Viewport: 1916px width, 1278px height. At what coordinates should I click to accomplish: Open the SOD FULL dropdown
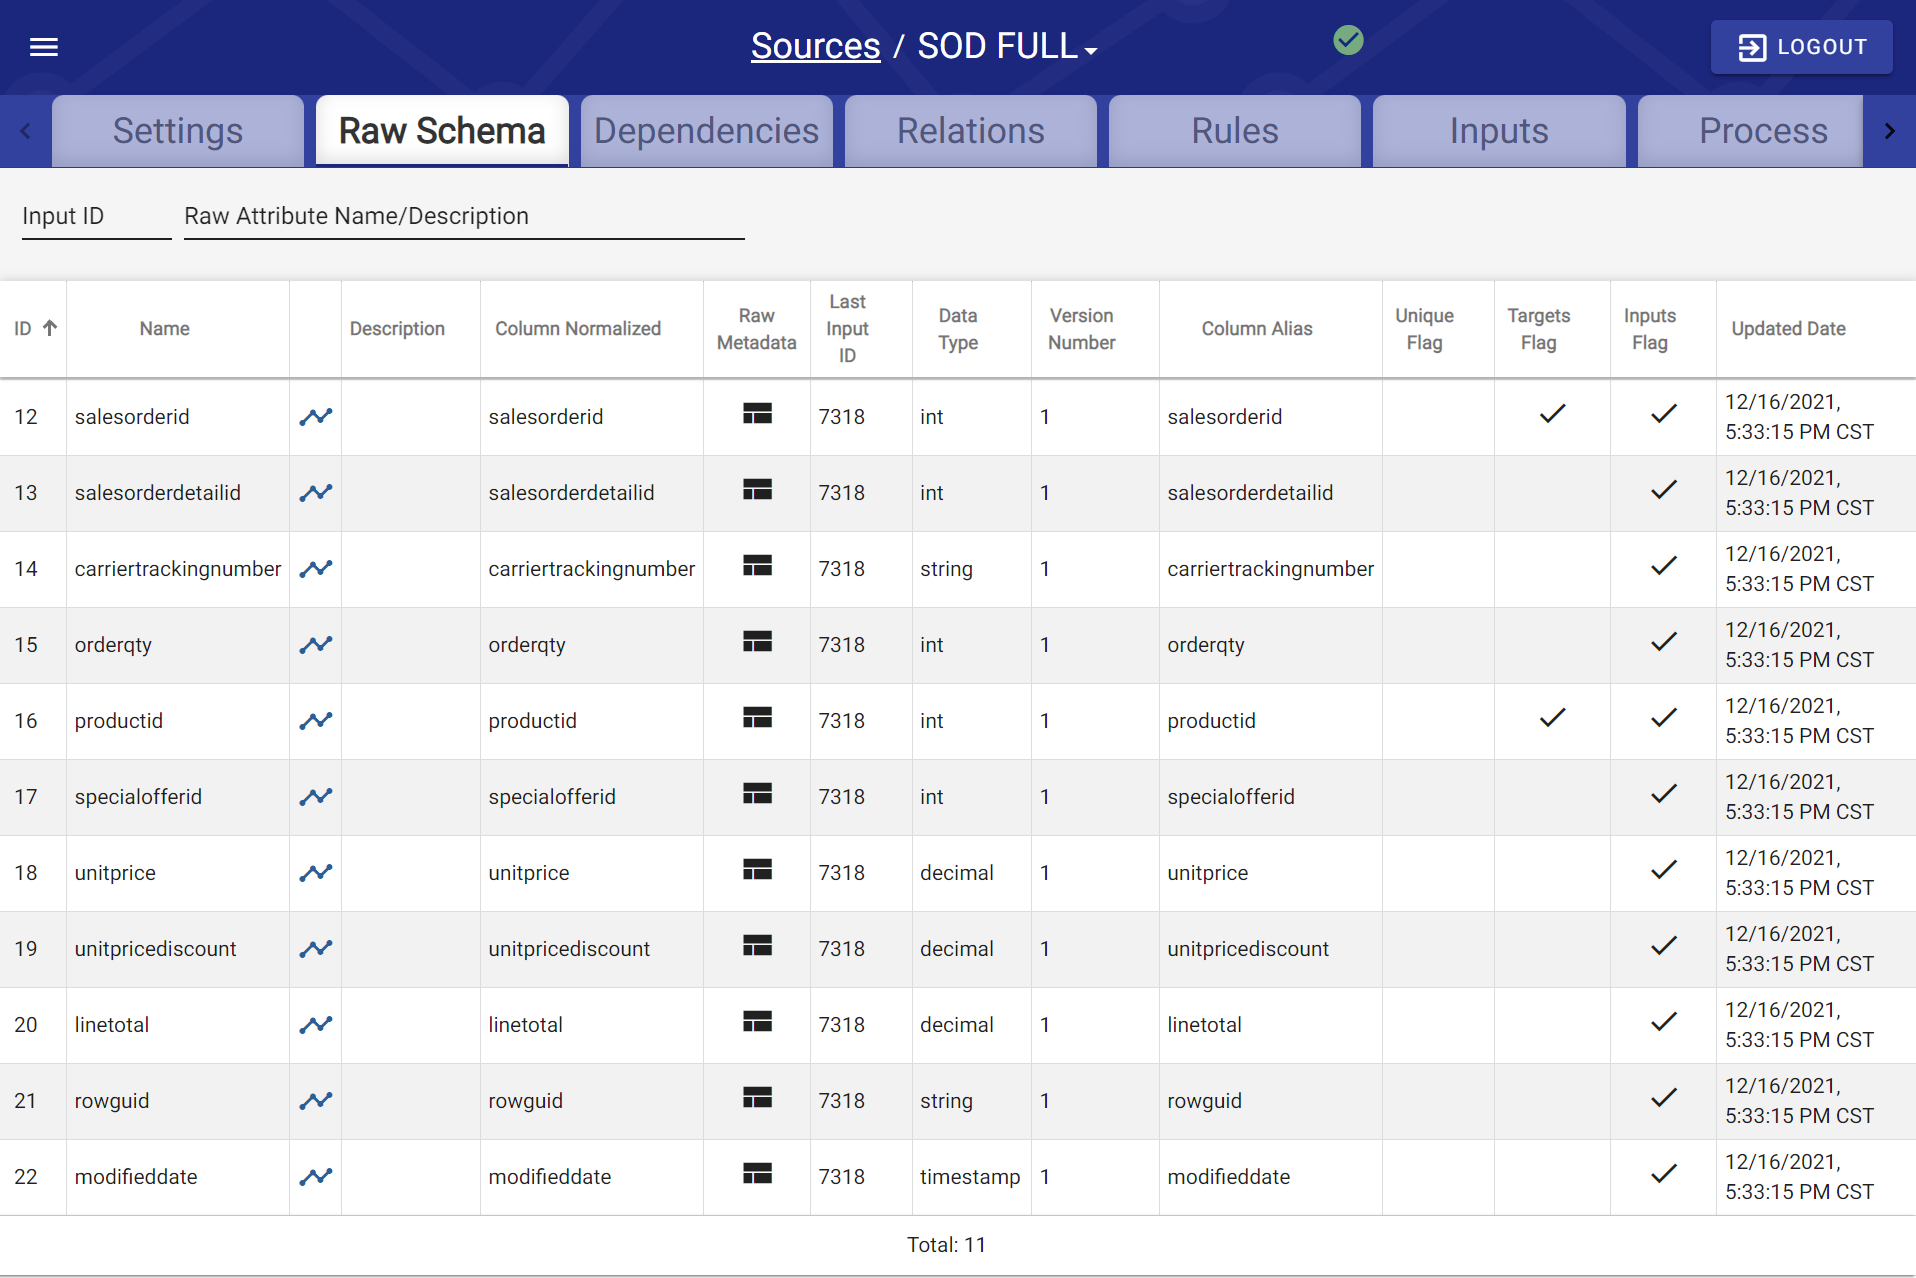pos(1005,46)
